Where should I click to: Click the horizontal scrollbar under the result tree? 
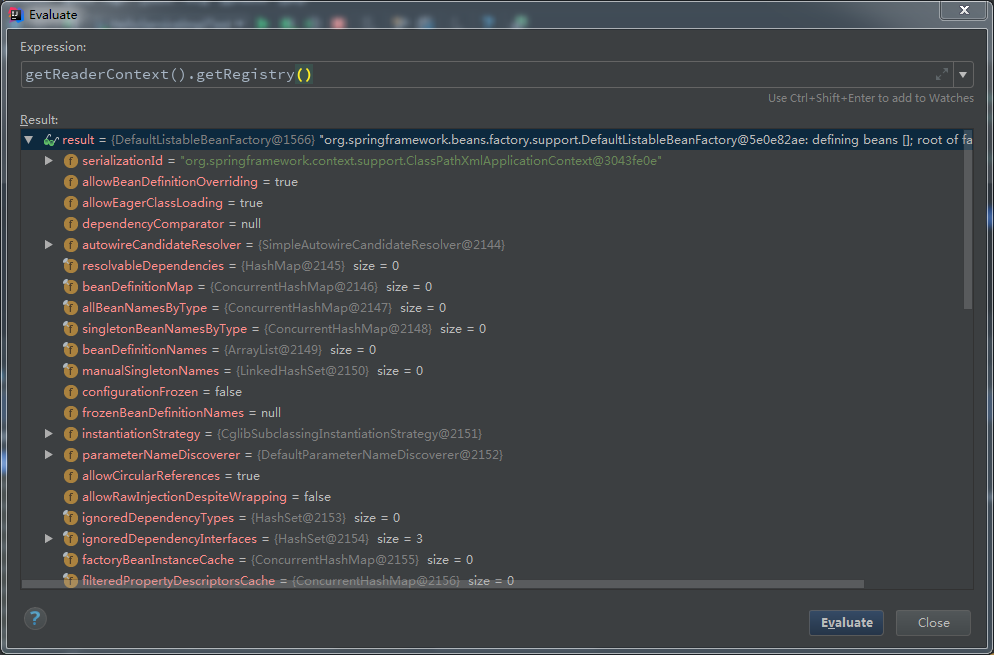(442, 584)
